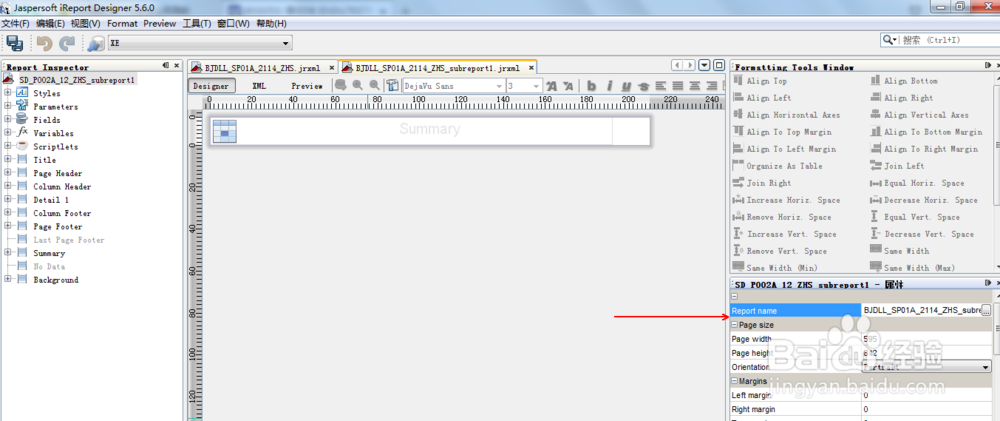Open the 帮助(H) menu
The width and height of the screenshot is (1000, 421).
click(x=271, y=24)
